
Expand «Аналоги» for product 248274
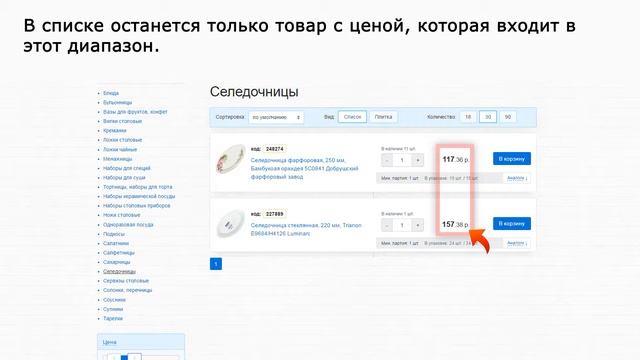[x=517, y=178]
